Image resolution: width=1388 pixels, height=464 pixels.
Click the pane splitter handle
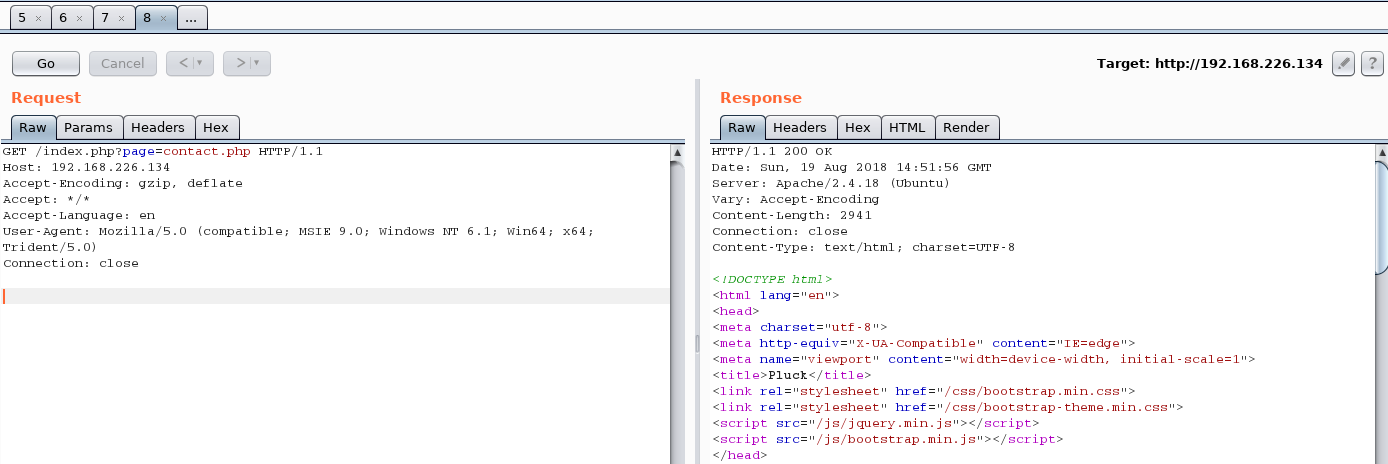(698, 343)
